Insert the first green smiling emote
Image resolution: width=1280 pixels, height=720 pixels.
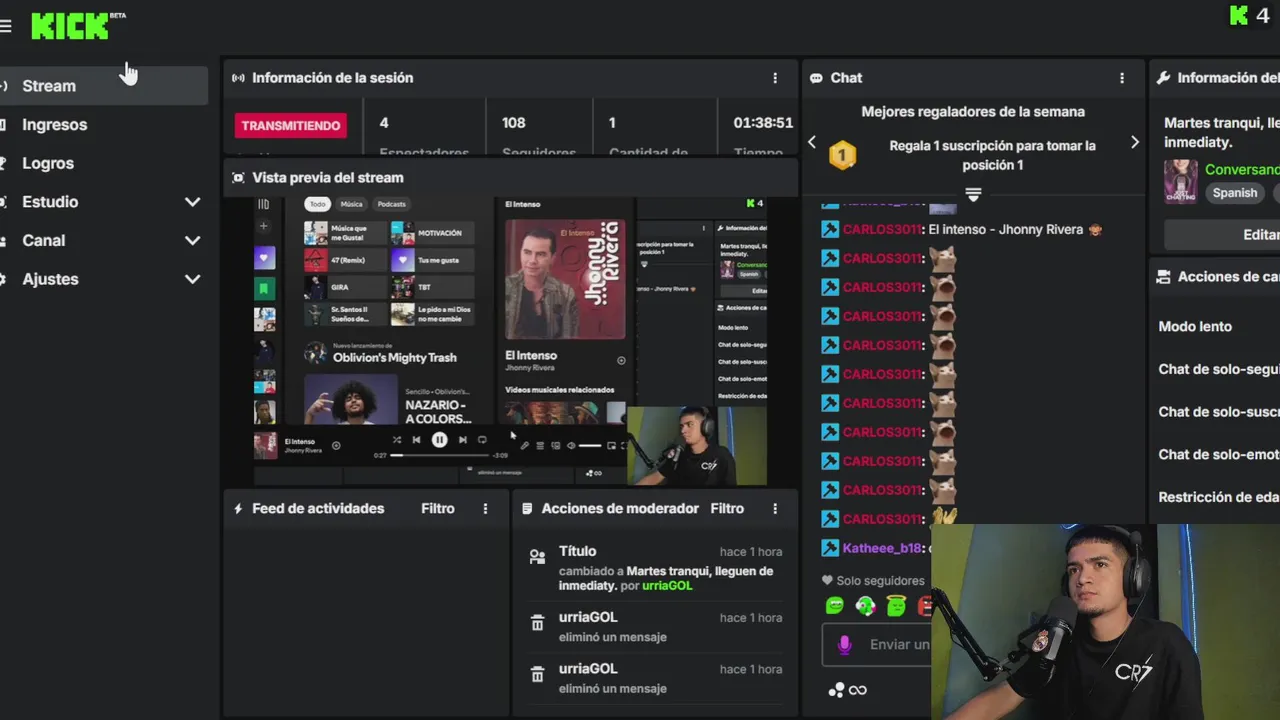coord(835,605)
